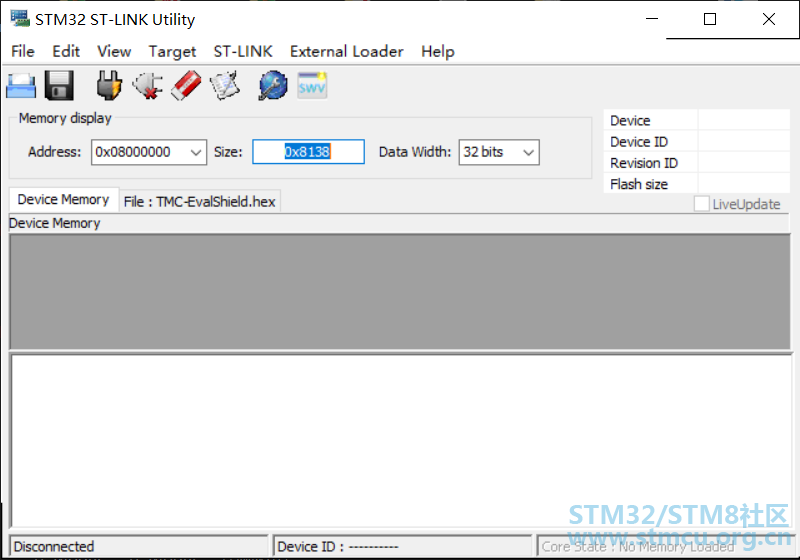Enable the LiveUpdate checkbox
This screenshot has height=560, width=800.
coord(702,204)
